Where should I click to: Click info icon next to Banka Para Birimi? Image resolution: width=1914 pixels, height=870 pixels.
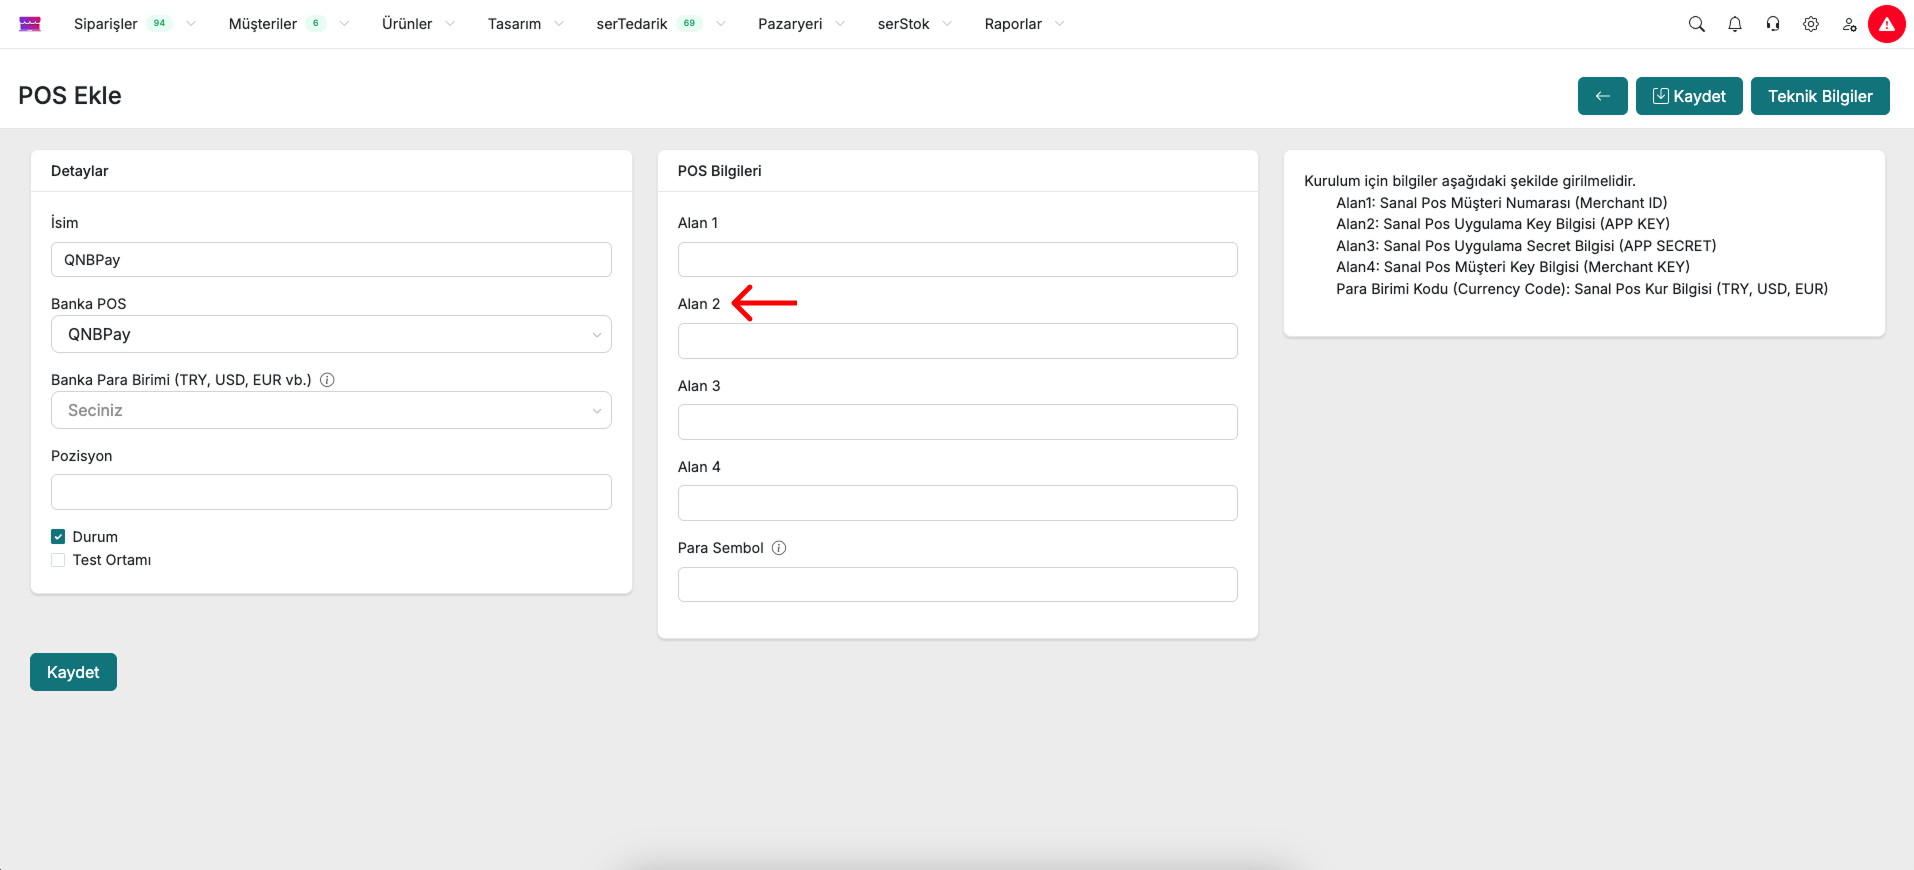coord(327,380)
